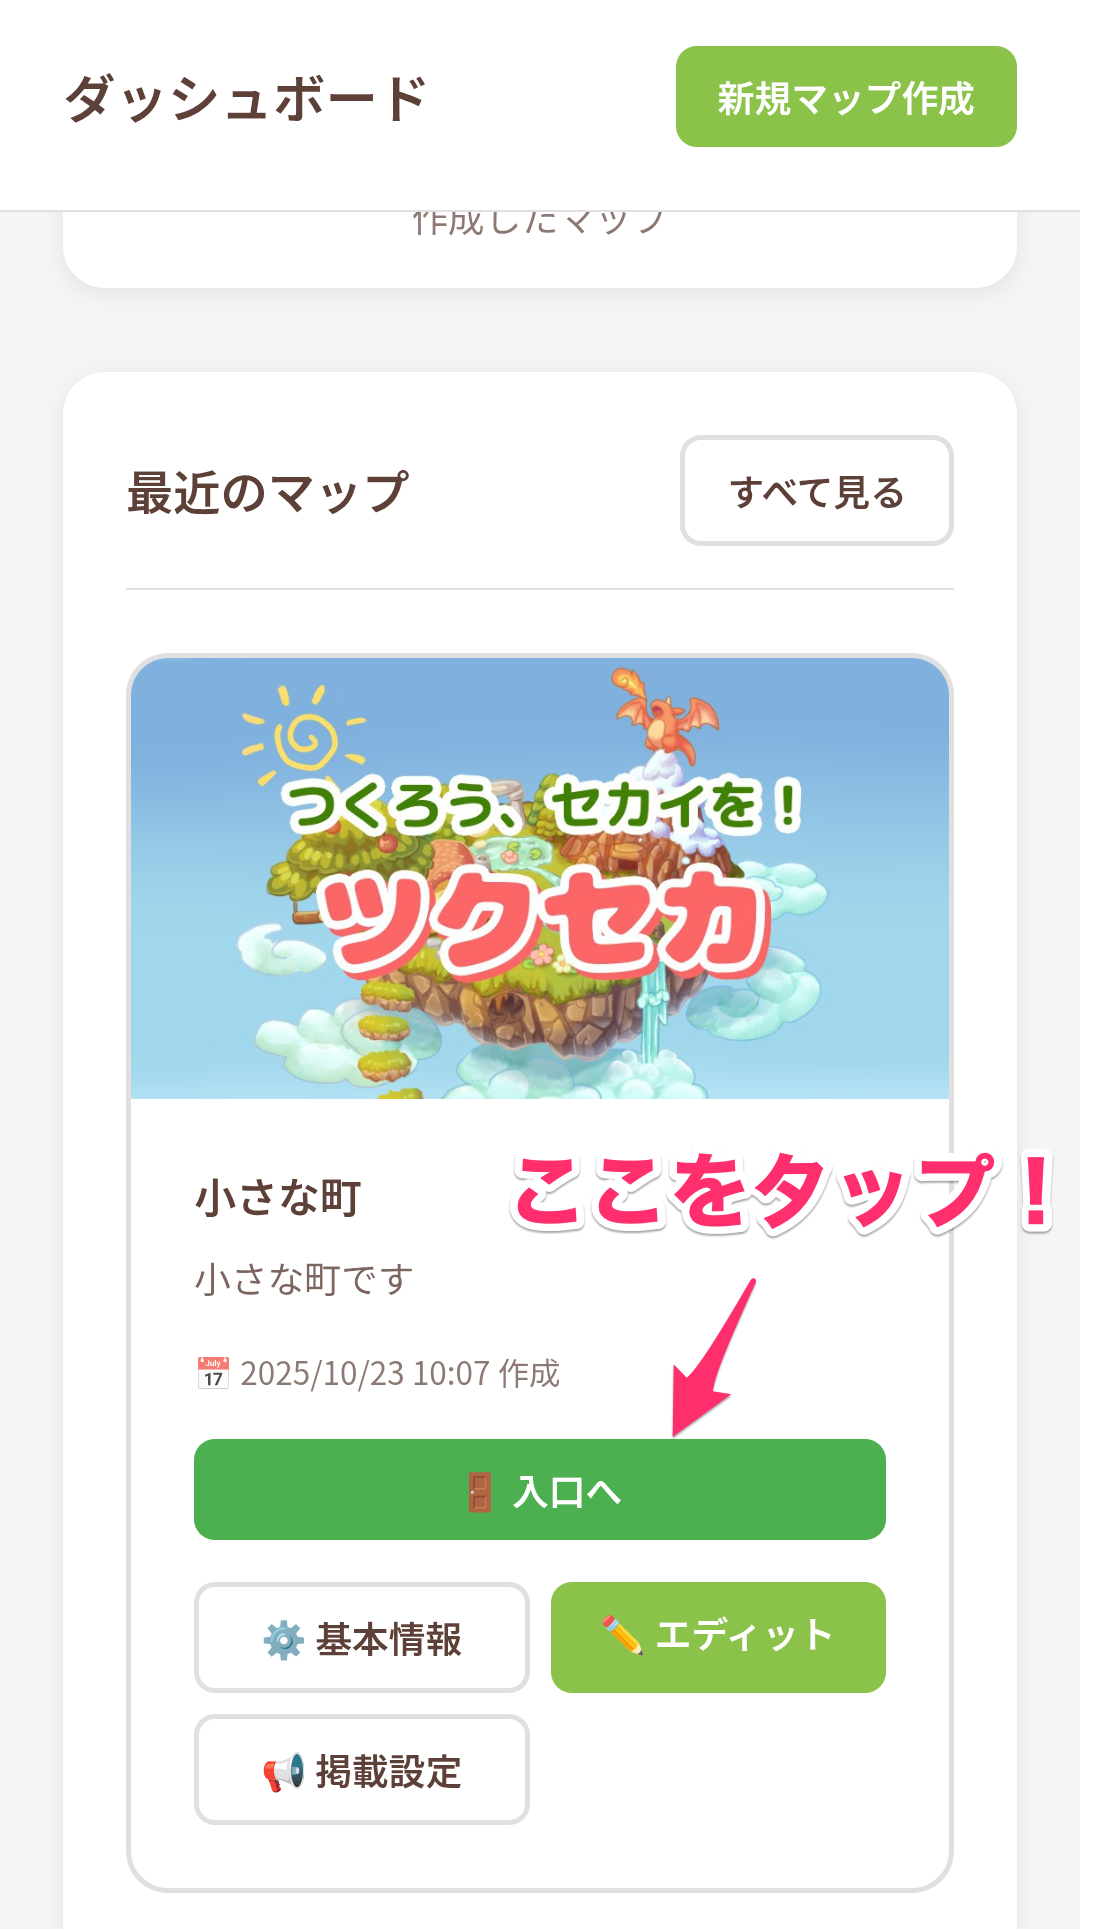The height and width of the screenshot is (1929, 1113).
Task: Click the dragon on the map thumbnail
Action: click(665, 715)
